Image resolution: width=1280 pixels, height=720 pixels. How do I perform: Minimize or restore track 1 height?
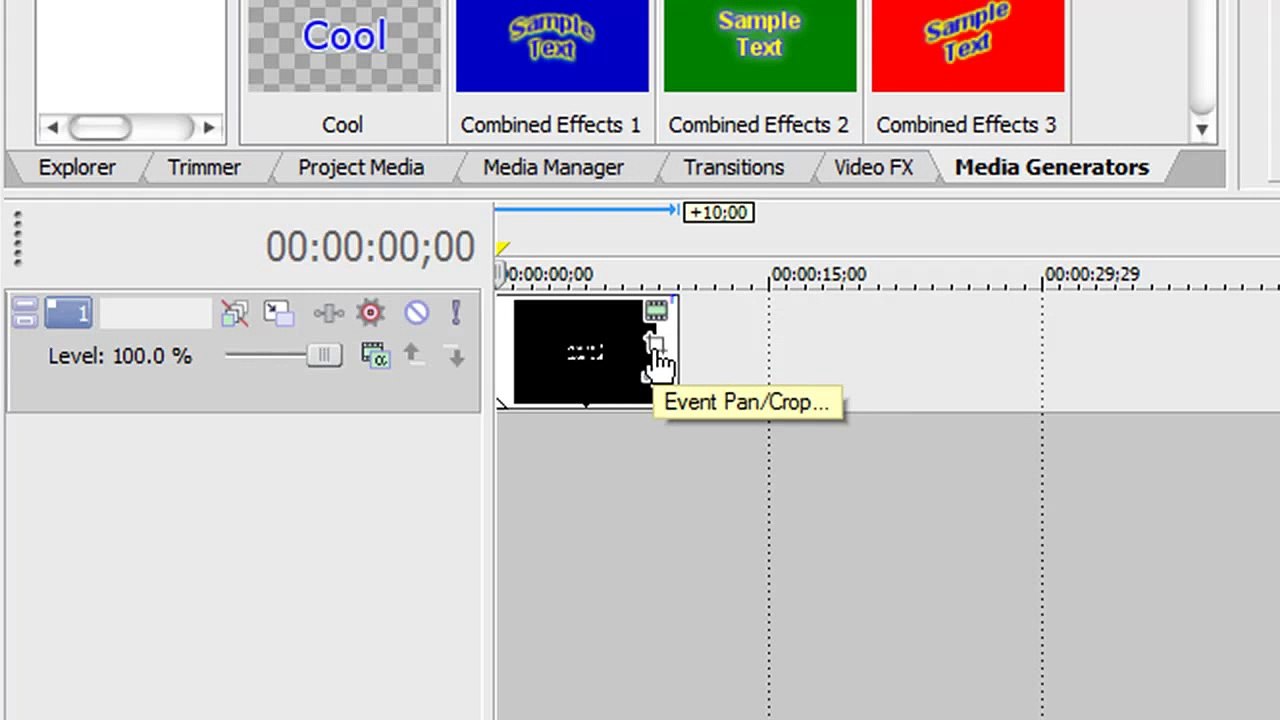point(25,313)
